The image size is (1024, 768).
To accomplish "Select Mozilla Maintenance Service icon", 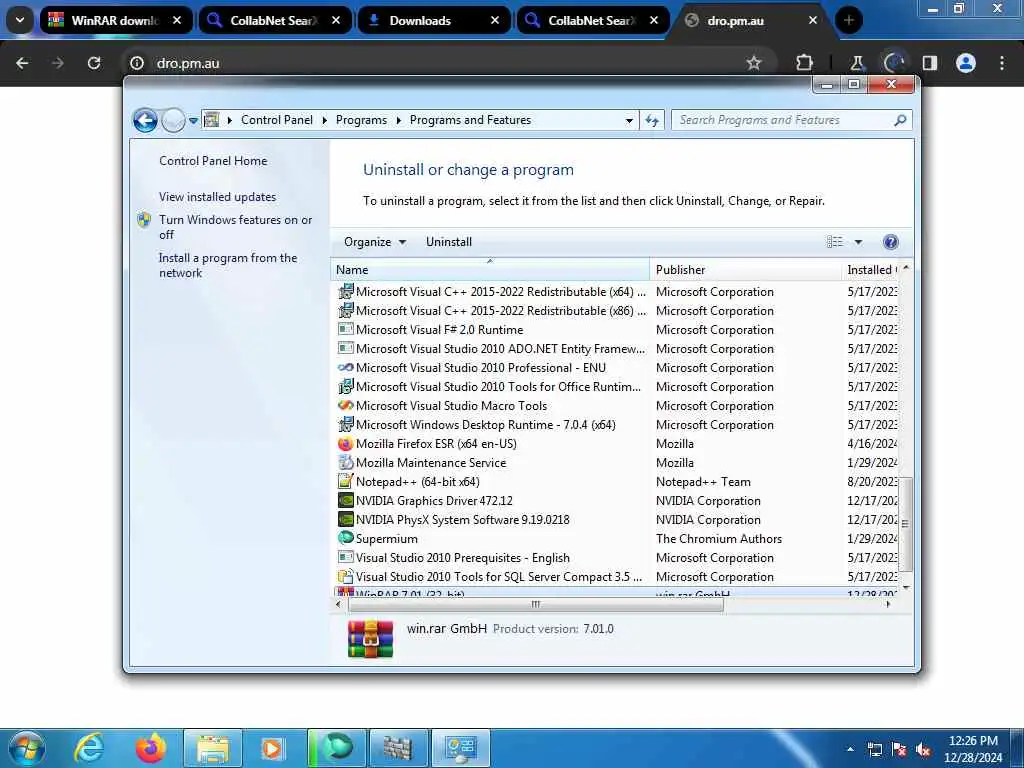I will (345, 462).
